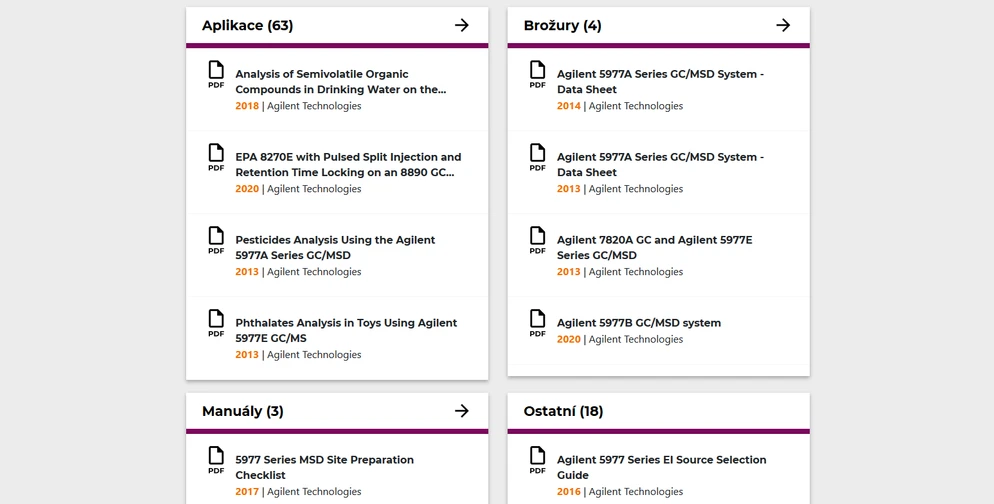
Task: Click the Ostatní (18) heading
Action: click(x=563, y=411)
